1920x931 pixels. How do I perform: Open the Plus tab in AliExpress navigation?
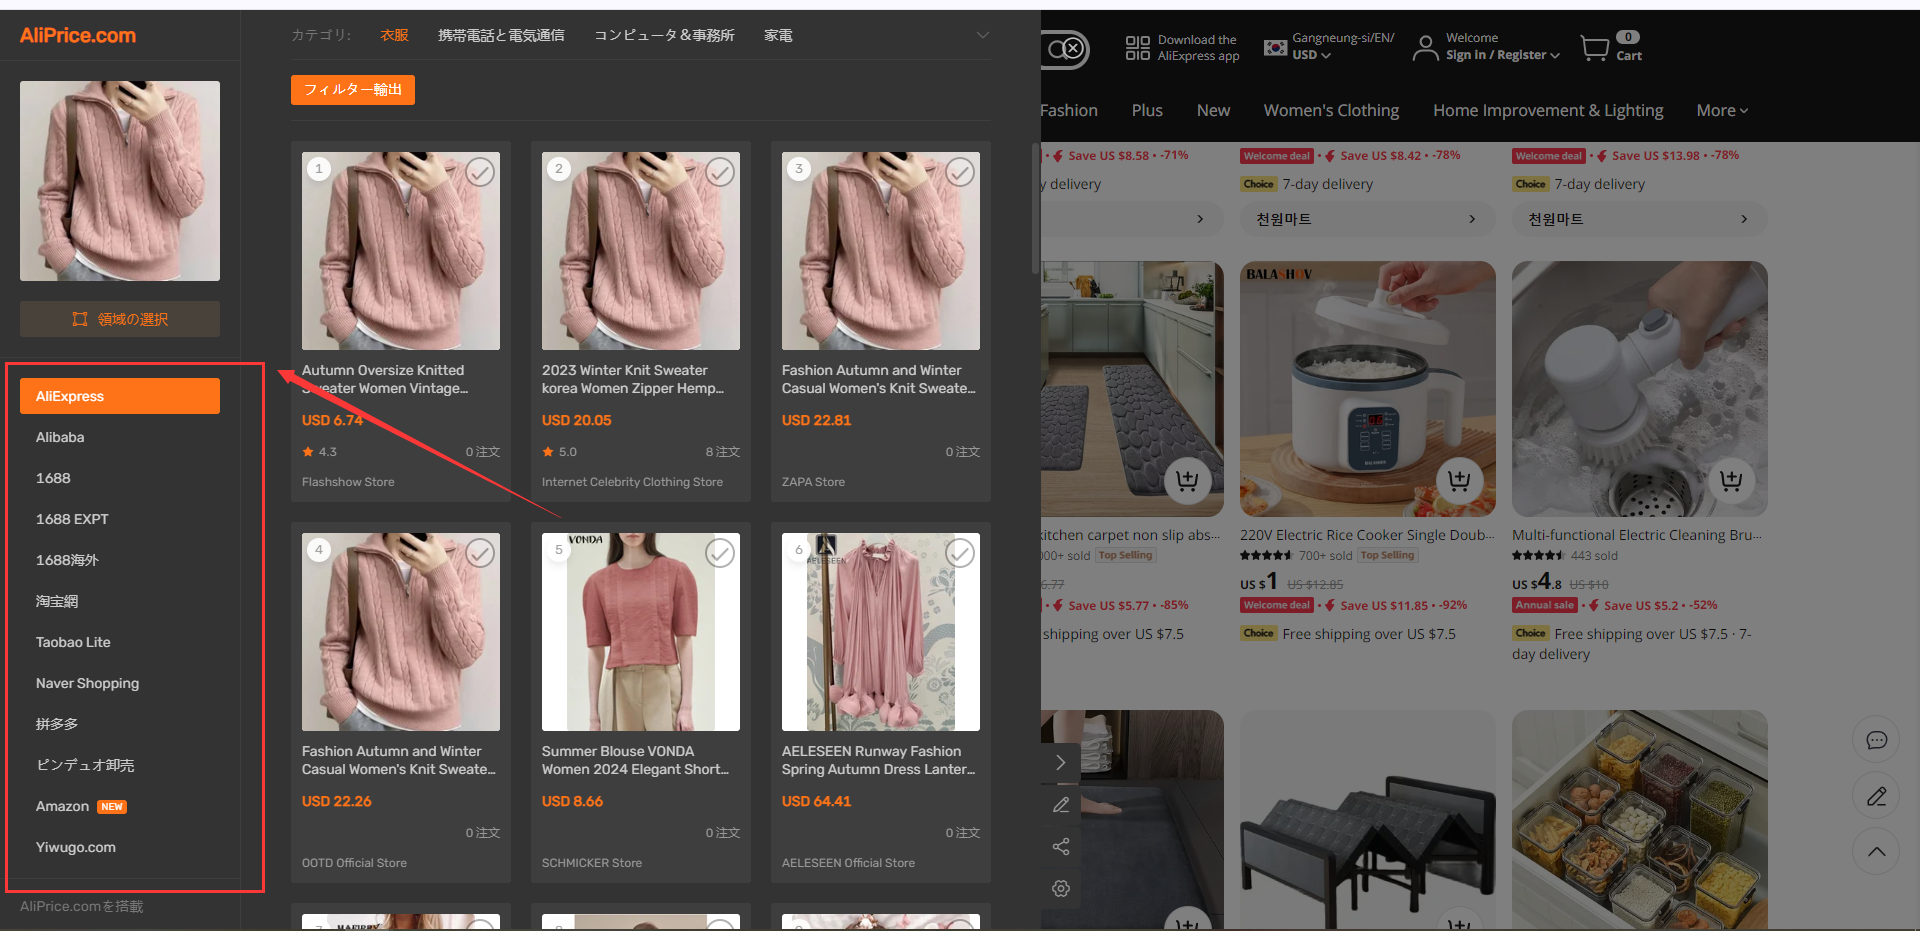(x=1147, y=110)
